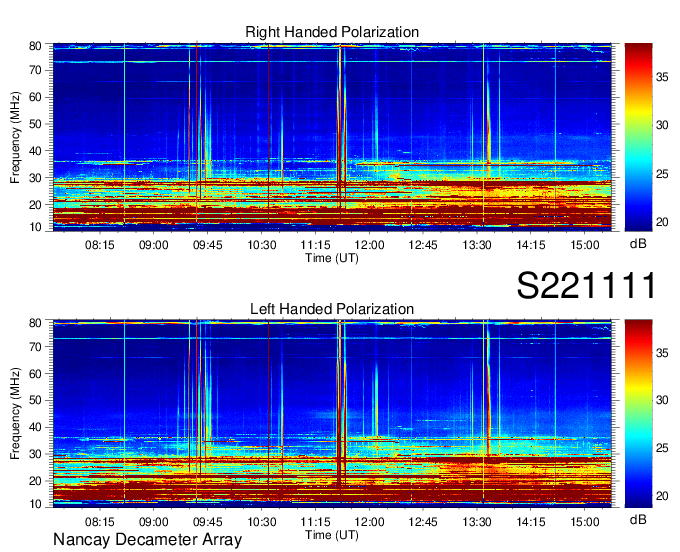Image resolution: width=680 pixels, height=552 pixels.
Task: Click the 15:00 tick label on bottom plot
Action: point(585,522)
